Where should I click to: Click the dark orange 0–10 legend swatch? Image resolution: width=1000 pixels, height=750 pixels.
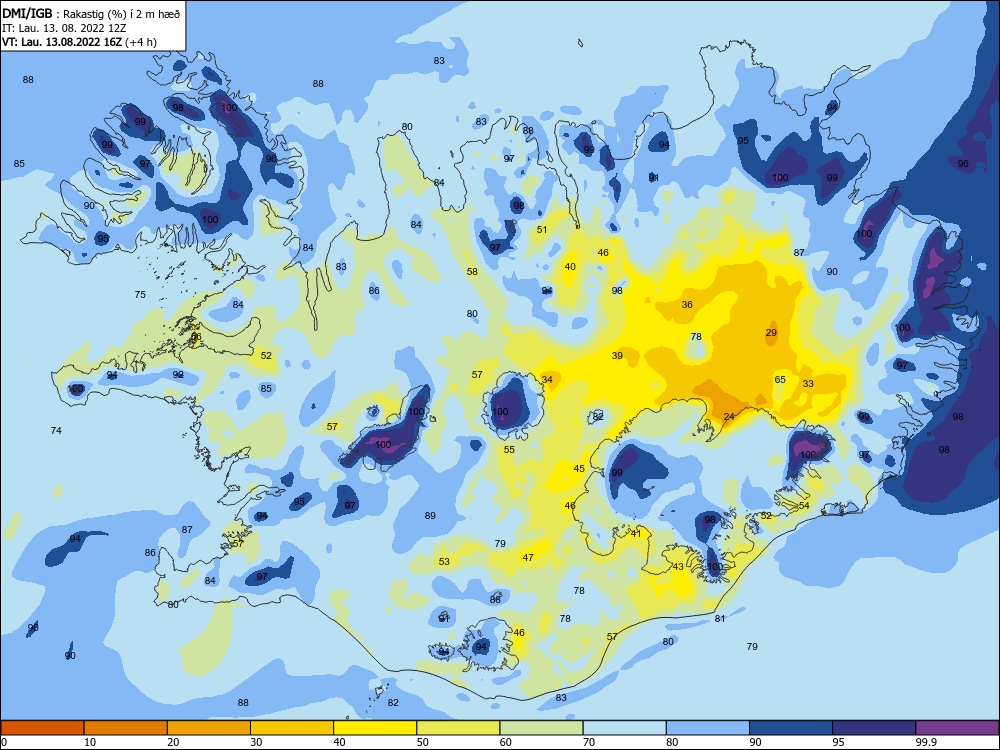[x=42, y=728]
